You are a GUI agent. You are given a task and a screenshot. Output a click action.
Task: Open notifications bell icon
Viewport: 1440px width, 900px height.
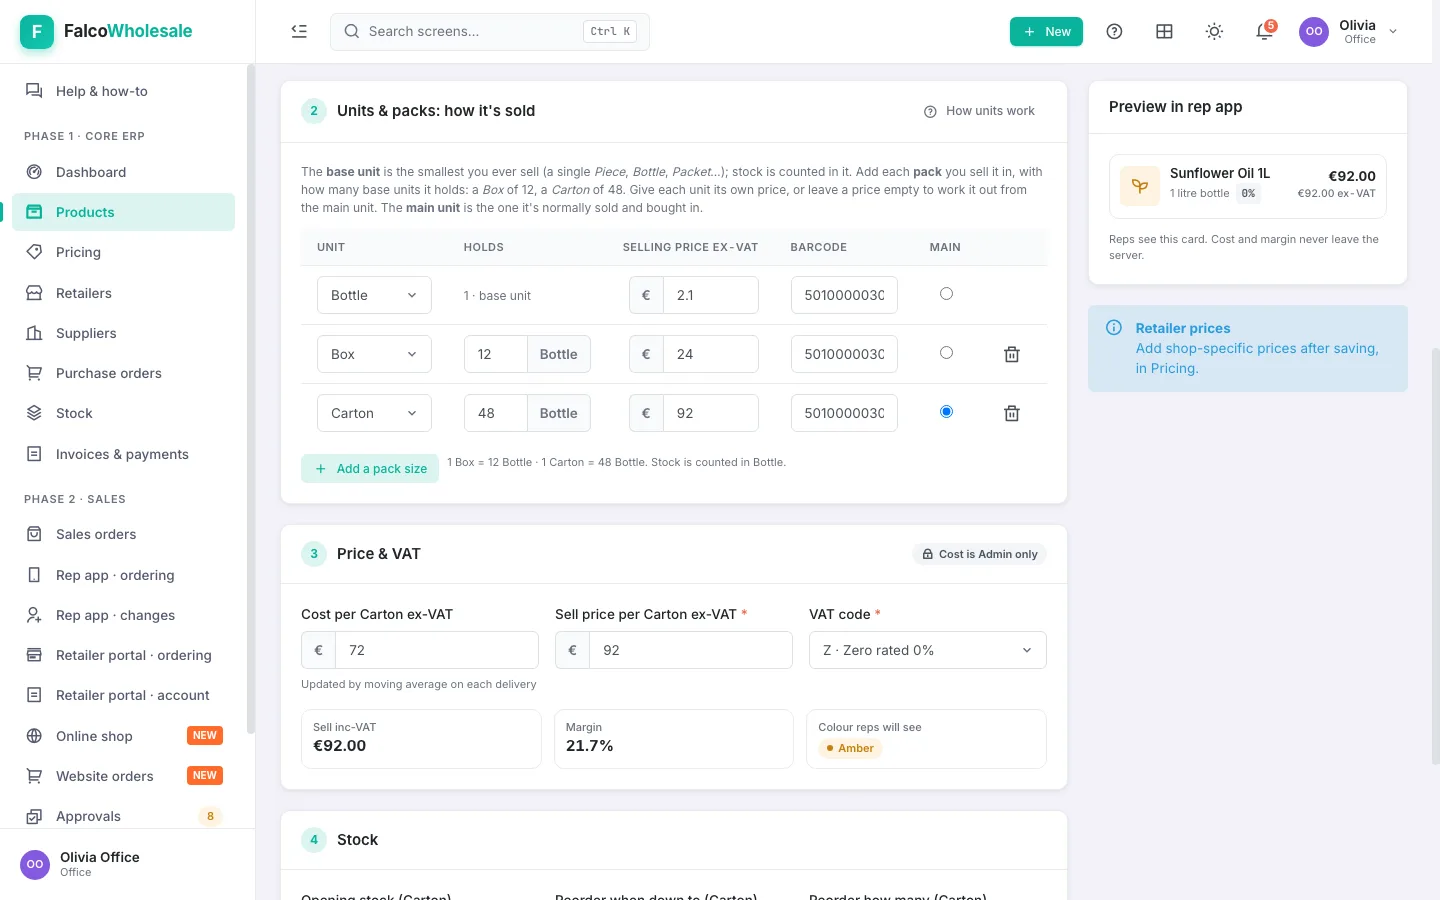(x=1264, y=31)
